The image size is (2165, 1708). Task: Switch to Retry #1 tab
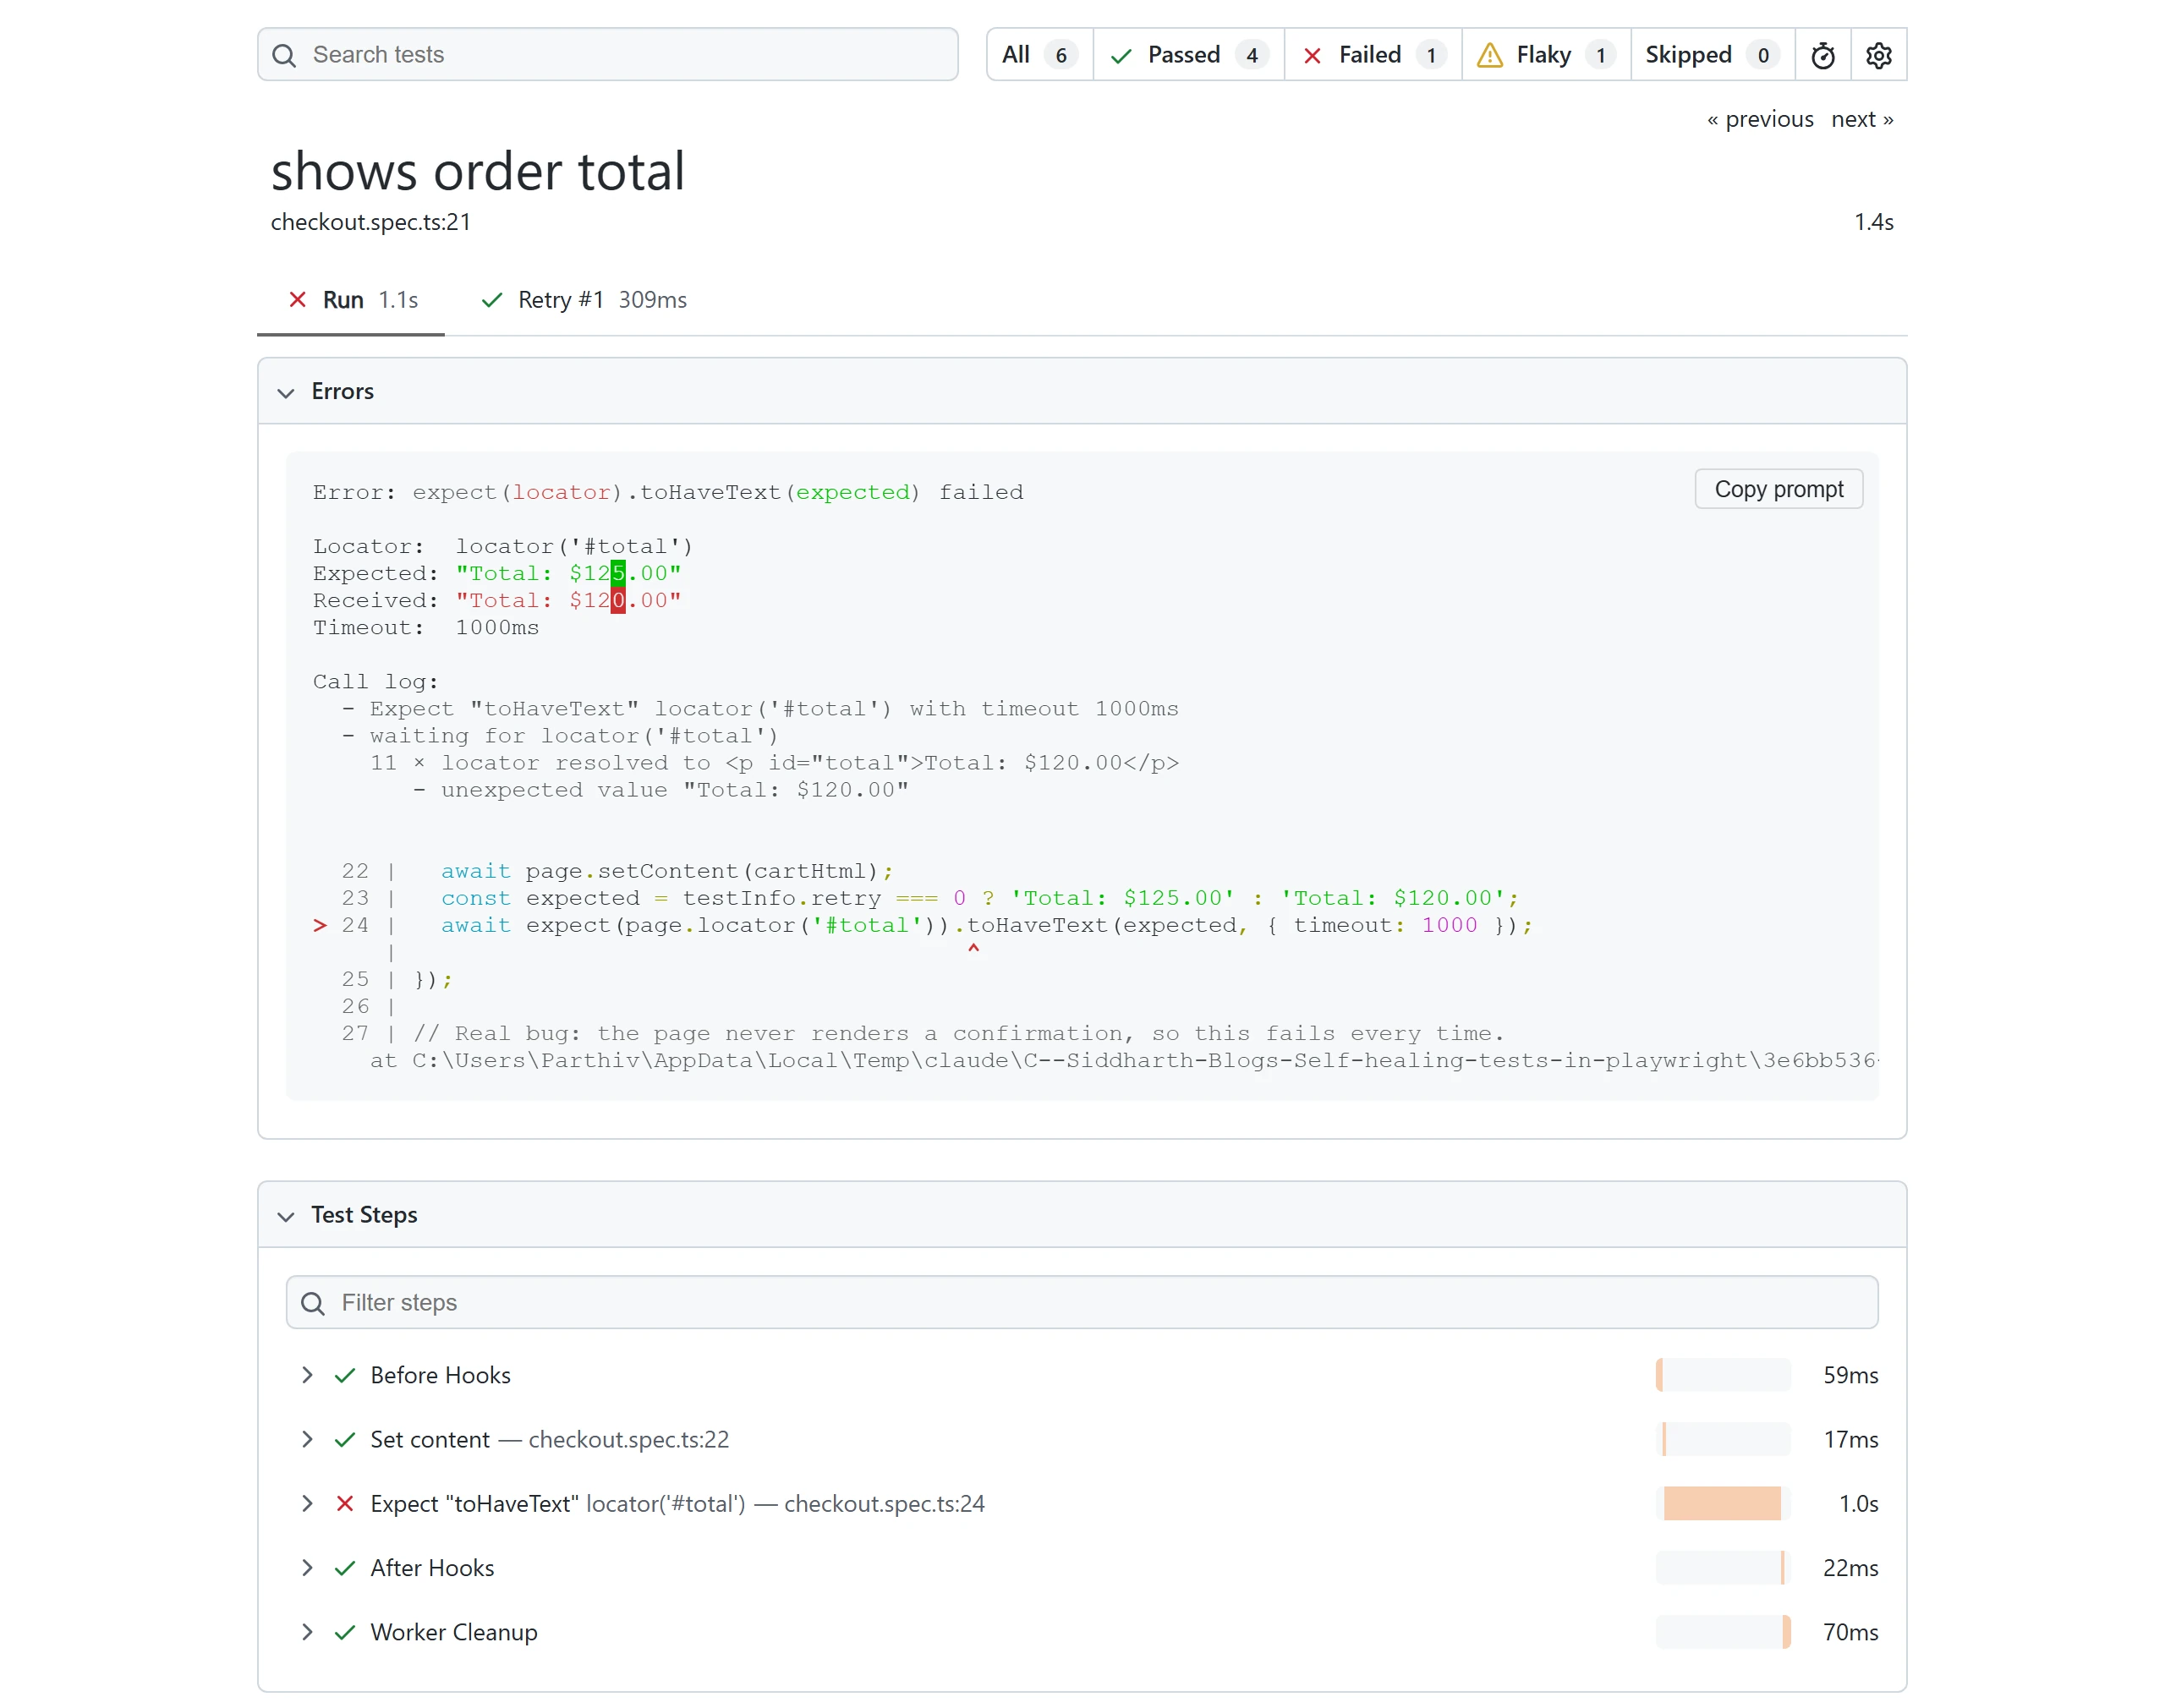click(x=584, y=300)
